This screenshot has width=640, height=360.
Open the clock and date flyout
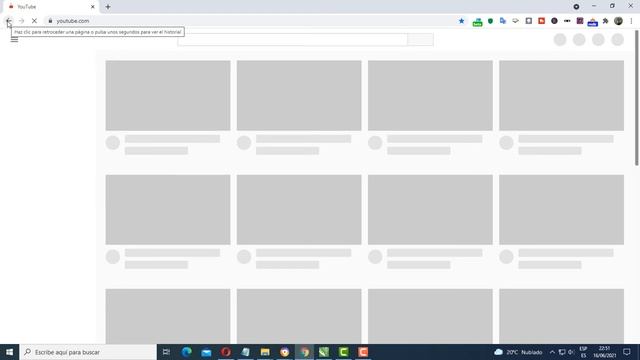(604, 352)
